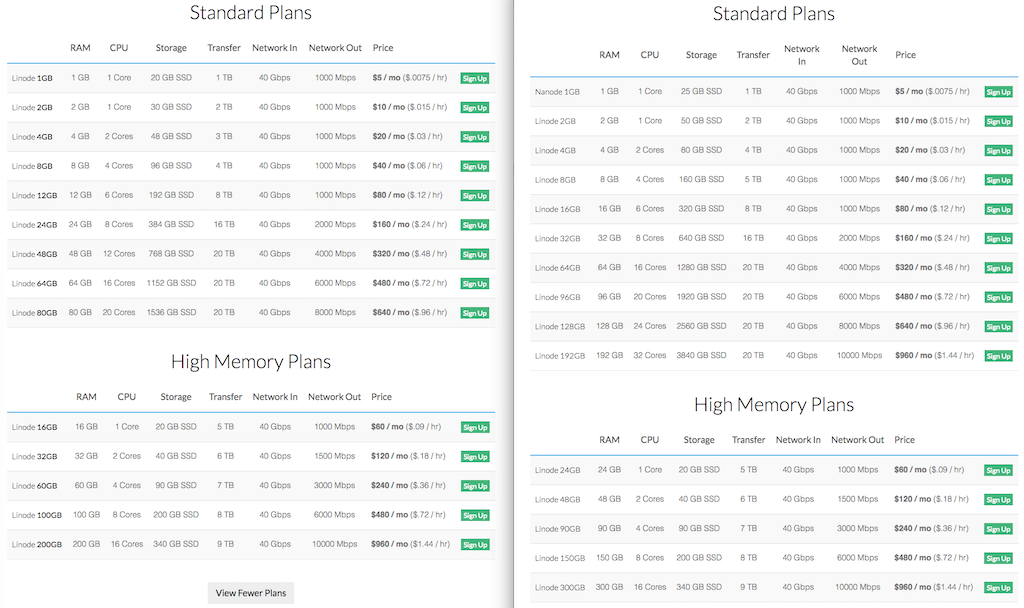This screenshot has width=1024, height=608.
Task: Sign up for Linode 2GB with 50 GB SSD
Action: 999,121
